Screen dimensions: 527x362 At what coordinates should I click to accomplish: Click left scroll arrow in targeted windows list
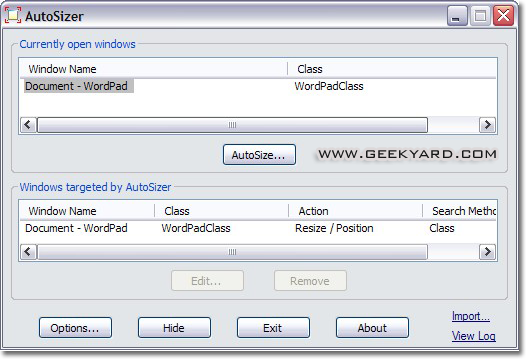(28, 252)
